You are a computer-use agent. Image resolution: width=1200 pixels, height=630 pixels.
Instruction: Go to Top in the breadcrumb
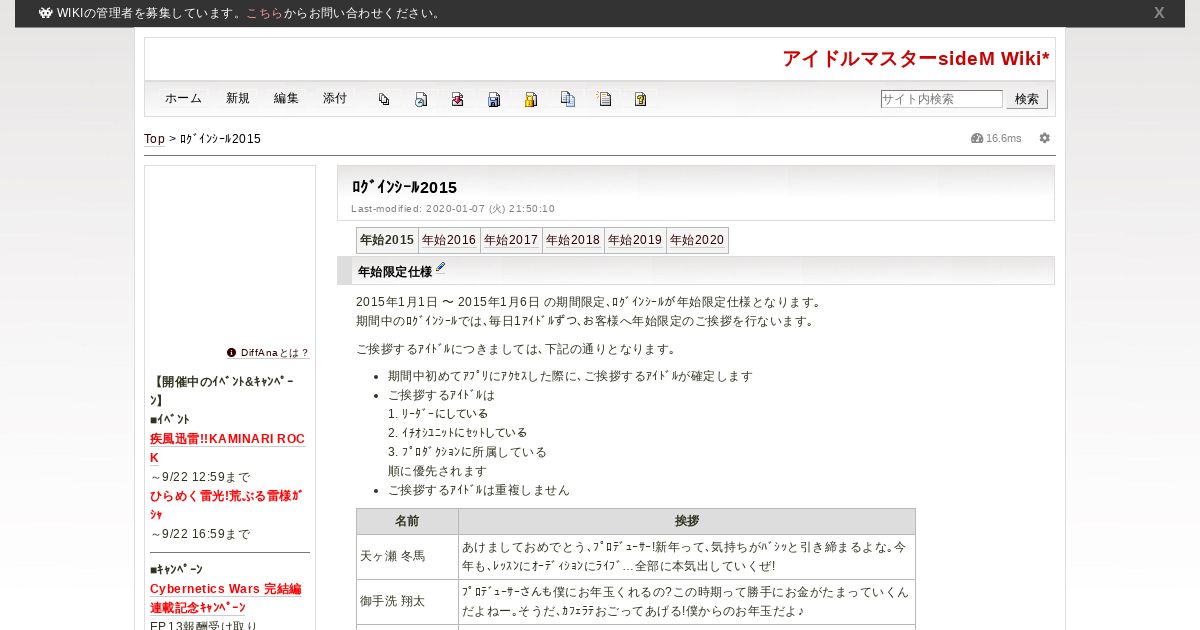[154, 139]
